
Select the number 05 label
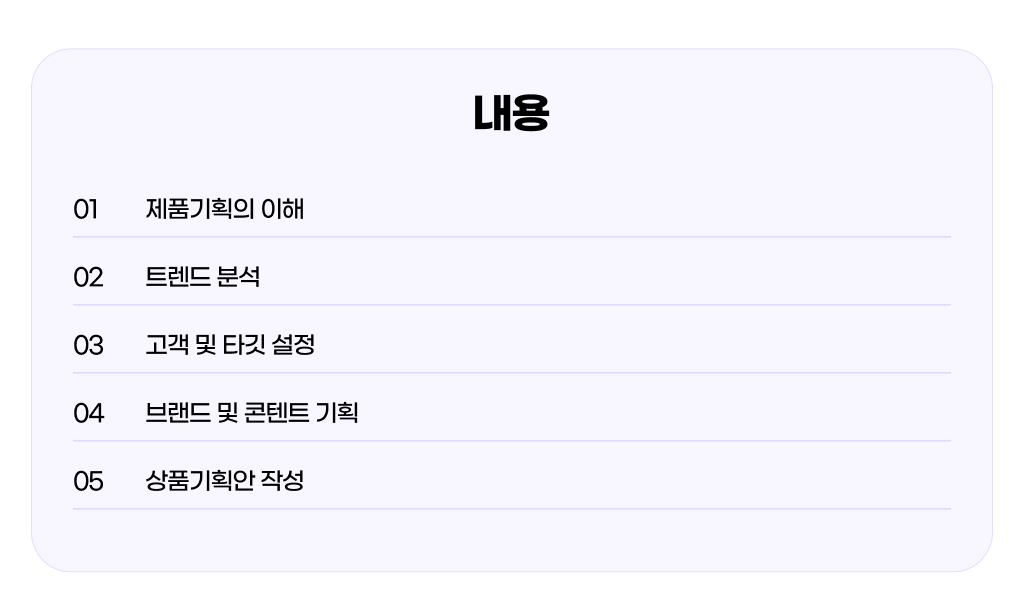pos(88,481)
